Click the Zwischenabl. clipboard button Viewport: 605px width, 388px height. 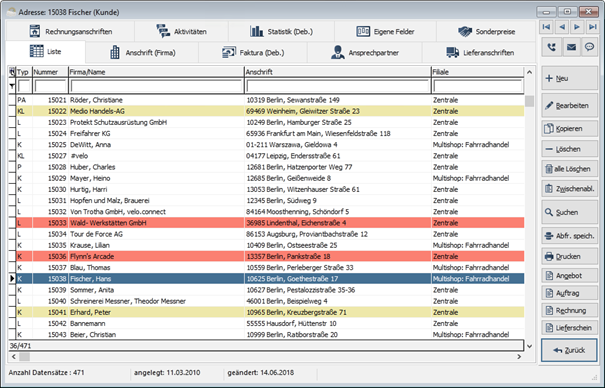(x=570, y=189)
